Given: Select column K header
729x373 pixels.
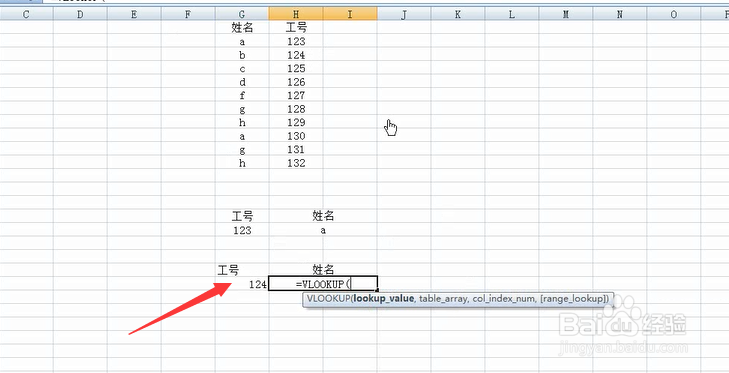Looking at the screenshot, I should [x=458, y=14].
